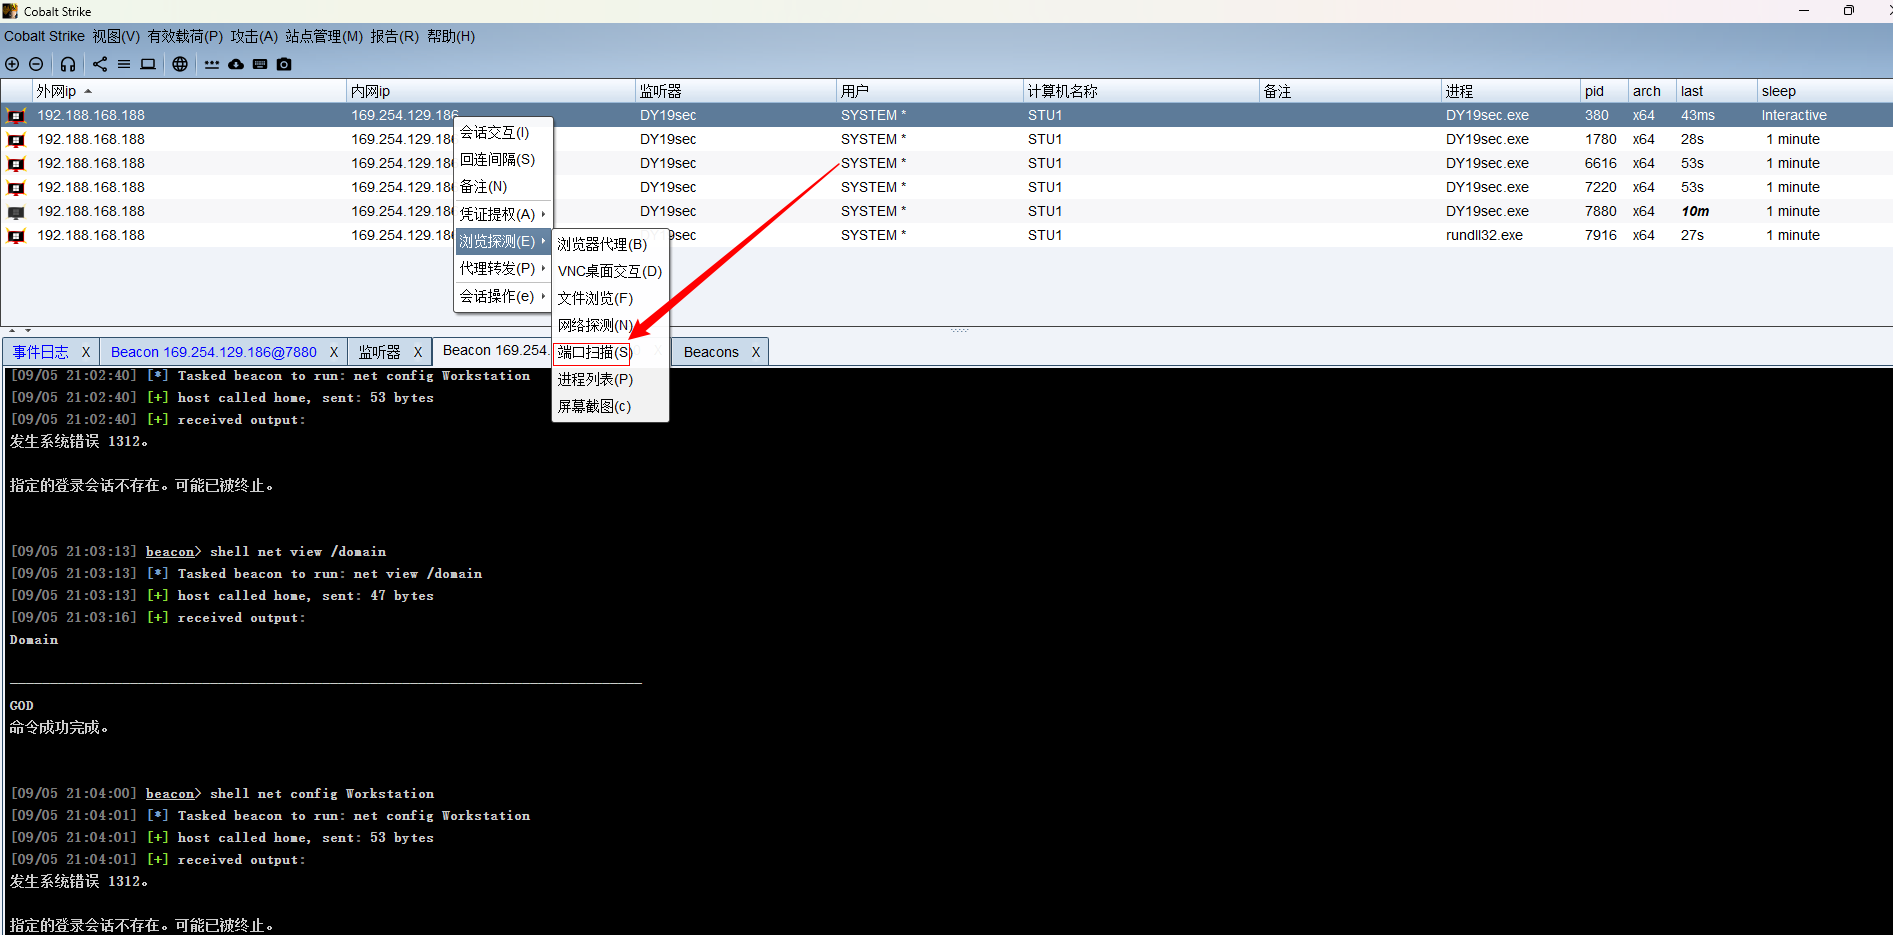Expand the 代理转发(P) submenu
1893x935 pixels.
(503, 268)
